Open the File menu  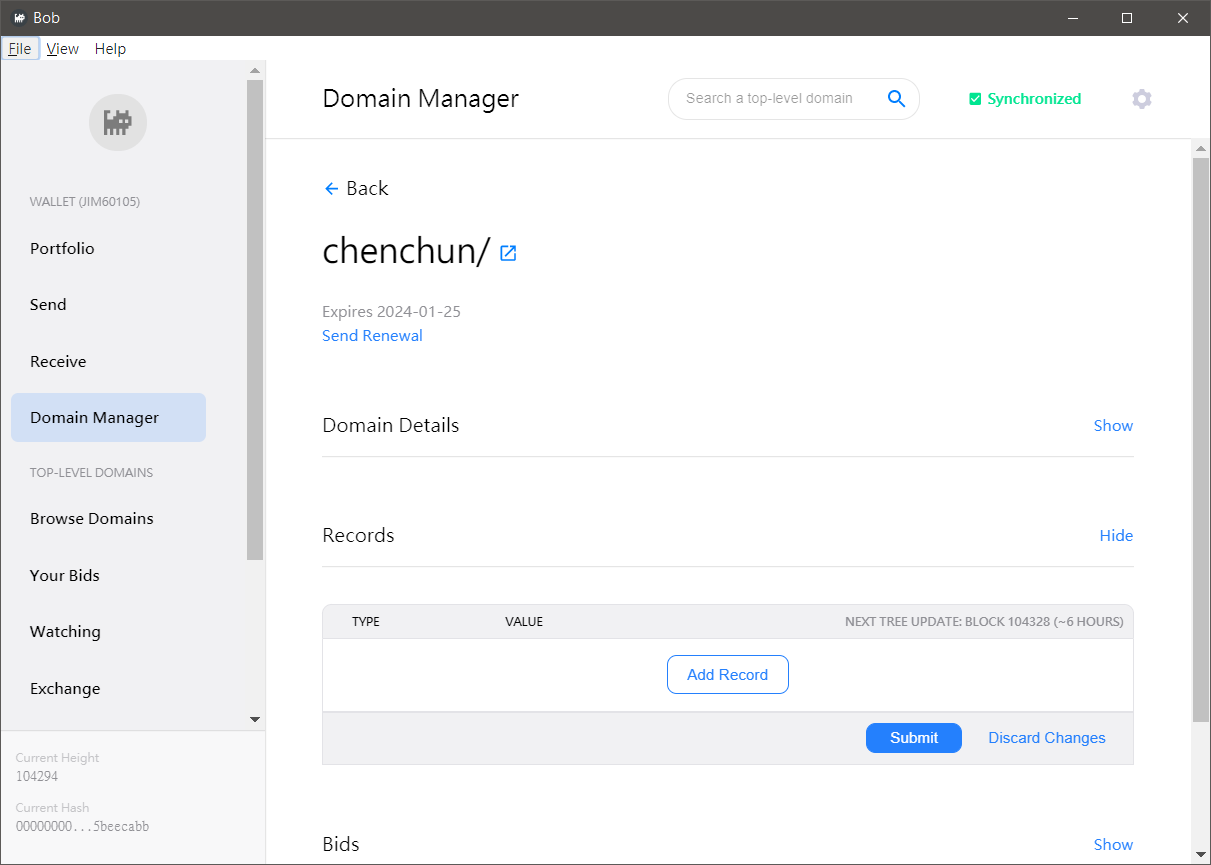point(20,49)
